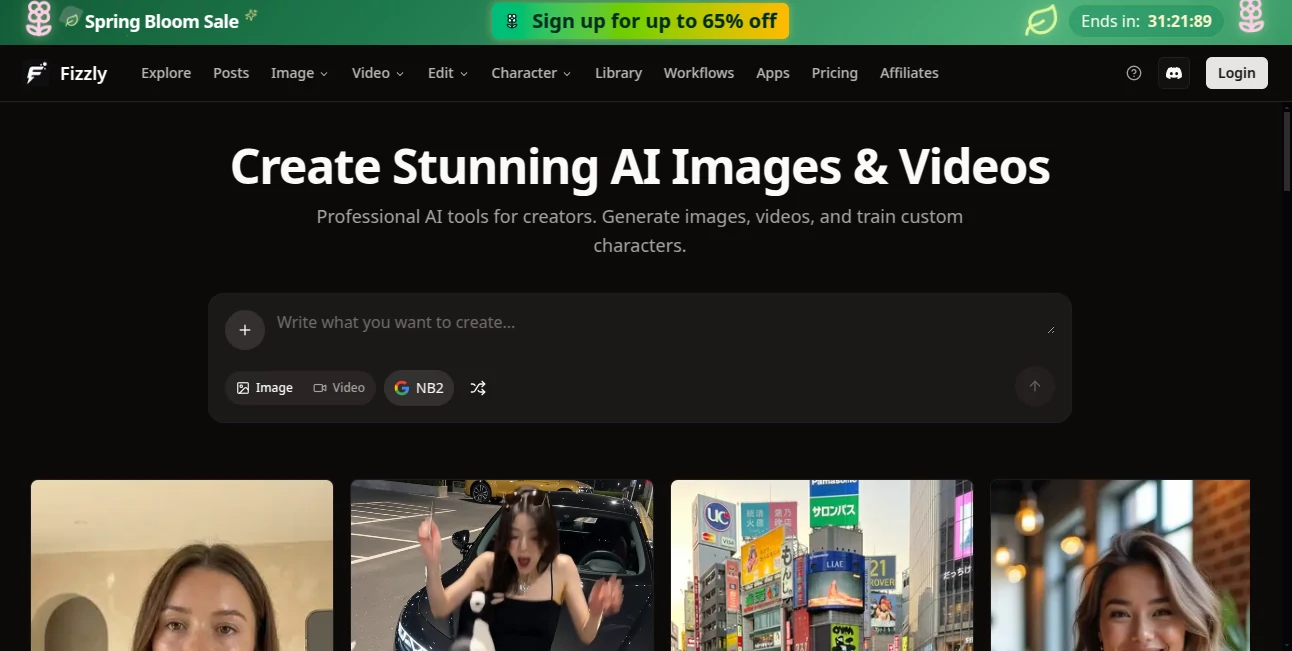Open the woman with brown hair thumbnail
The height and width of the screenshot is (651, 1292).
(x=182, y=565)
